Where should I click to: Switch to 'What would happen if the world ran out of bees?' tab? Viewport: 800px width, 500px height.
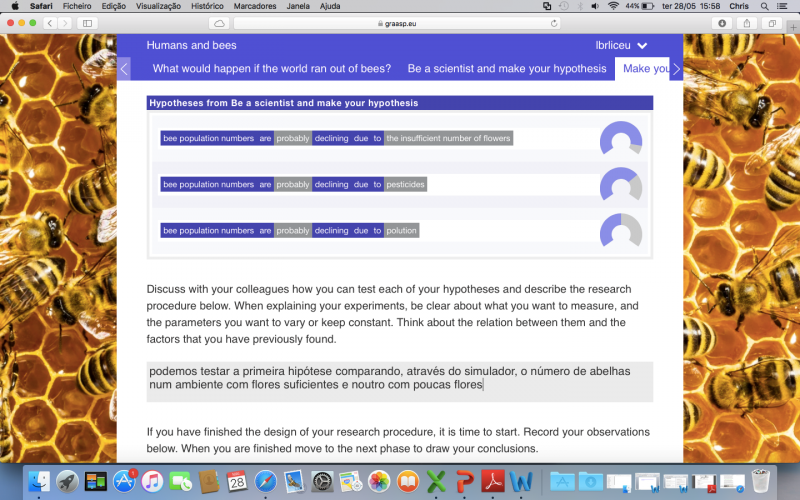(272, 69)
